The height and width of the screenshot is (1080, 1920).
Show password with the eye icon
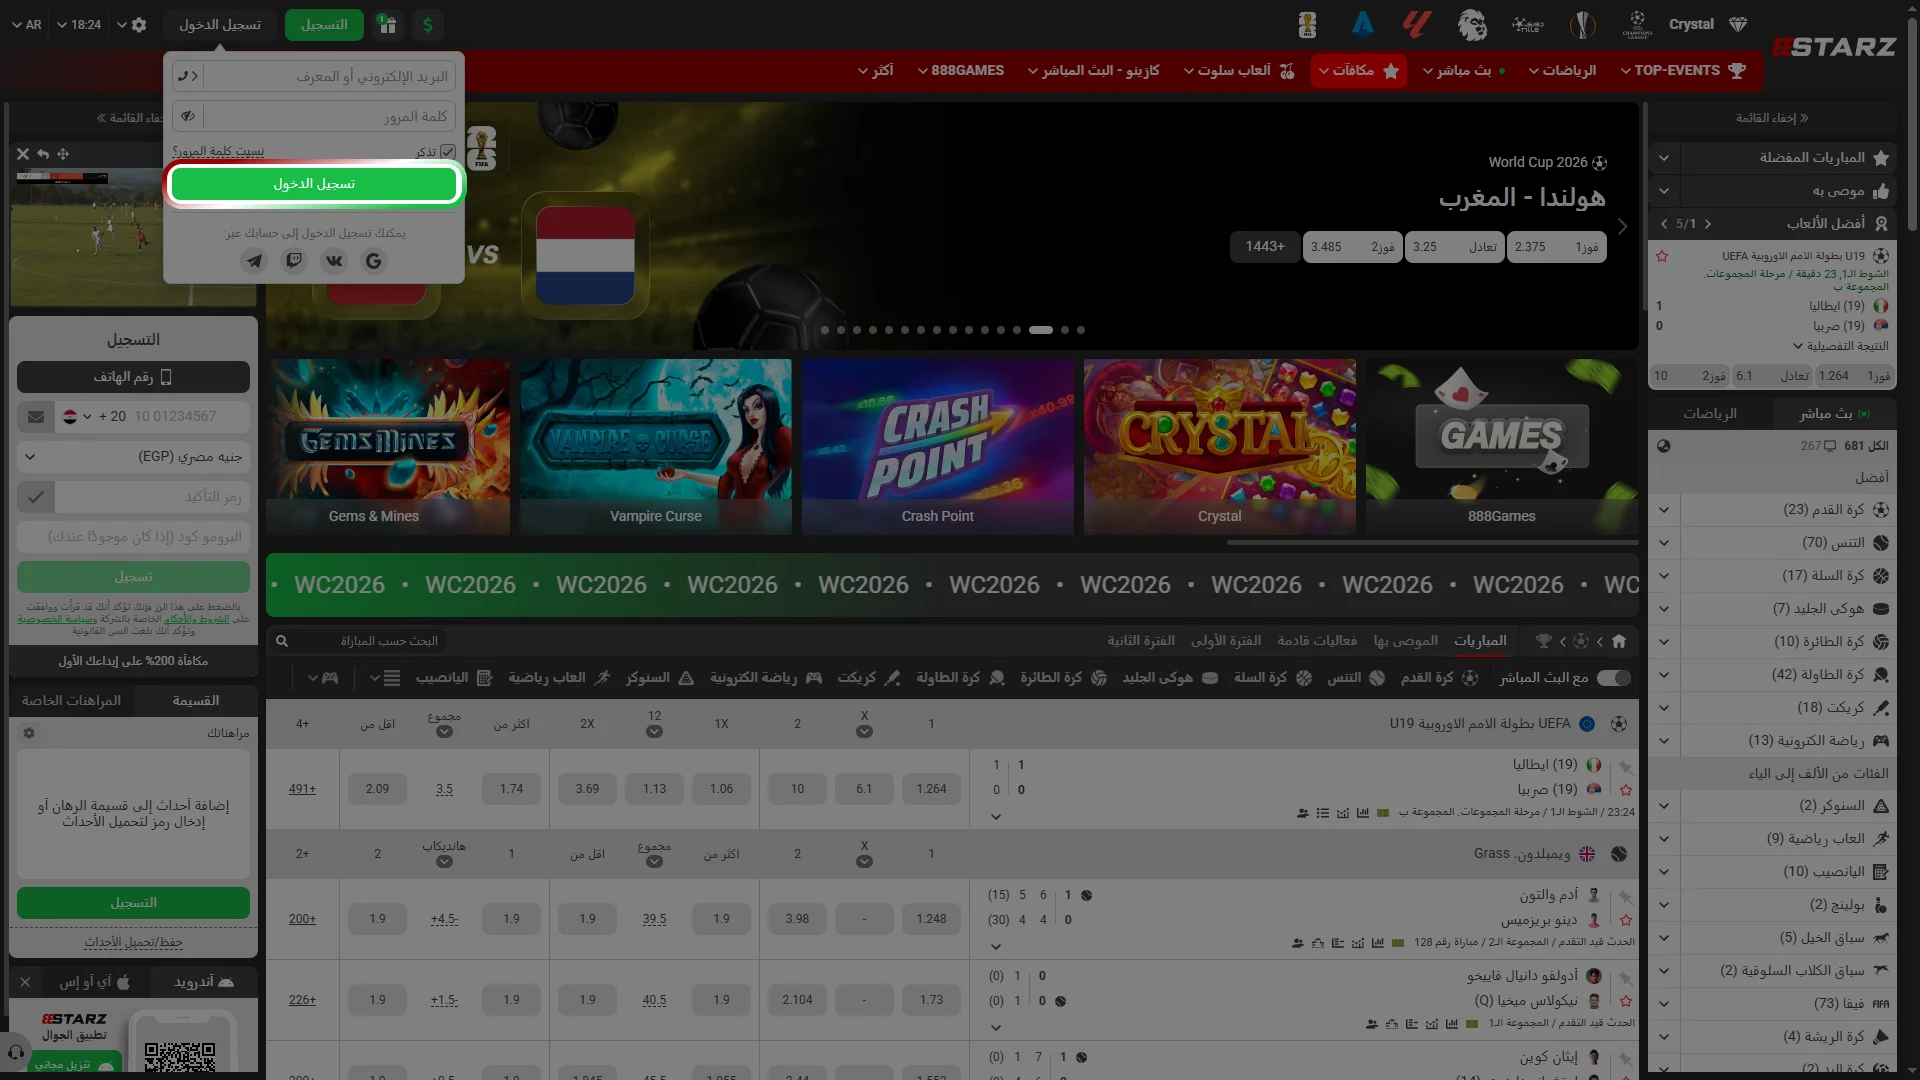click(188, 116)
